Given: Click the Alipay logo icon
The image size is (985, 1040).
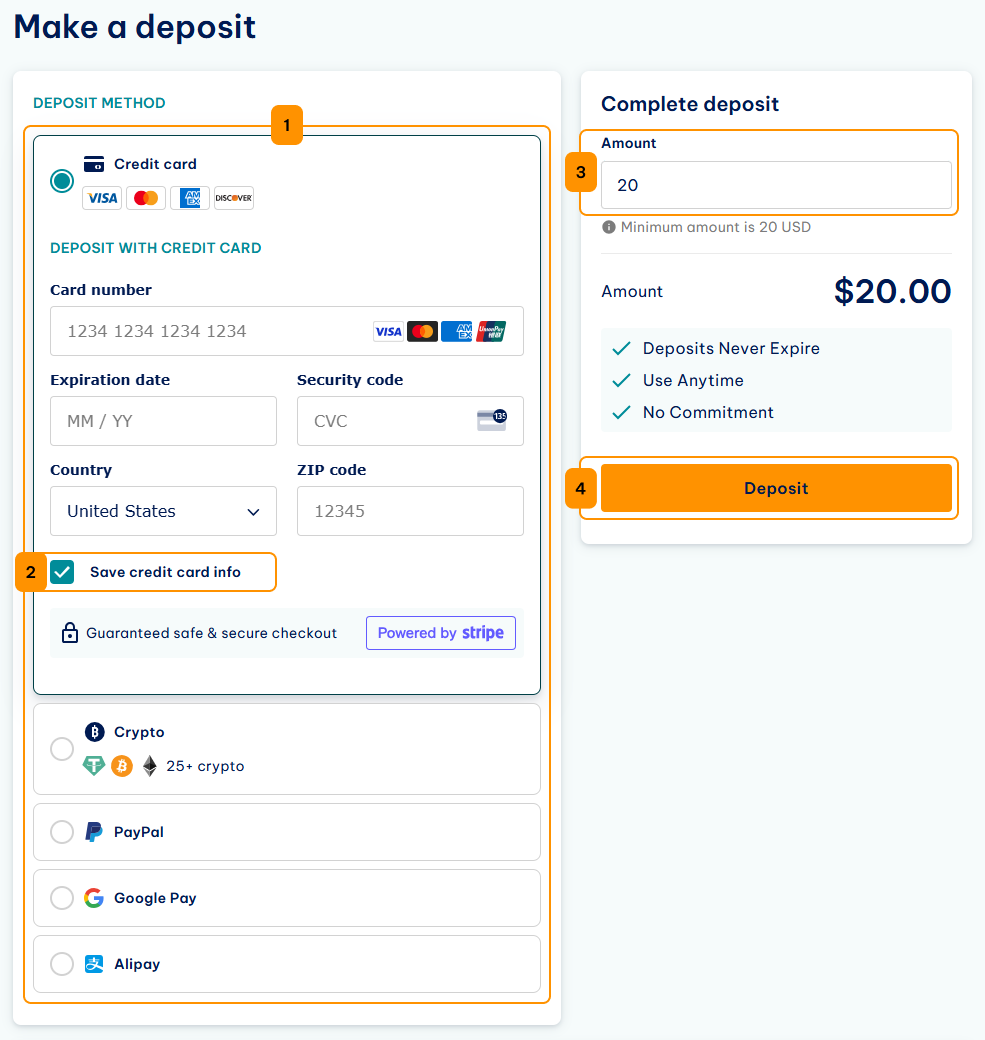Looking at the screenshot, I should [94, 964].
